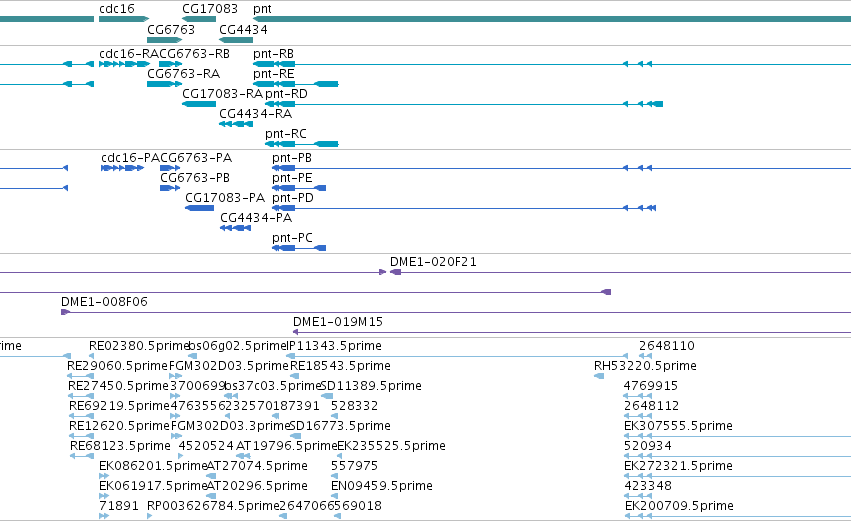
Task: Click EST SD11389.5prime
Action: point(371,386)
